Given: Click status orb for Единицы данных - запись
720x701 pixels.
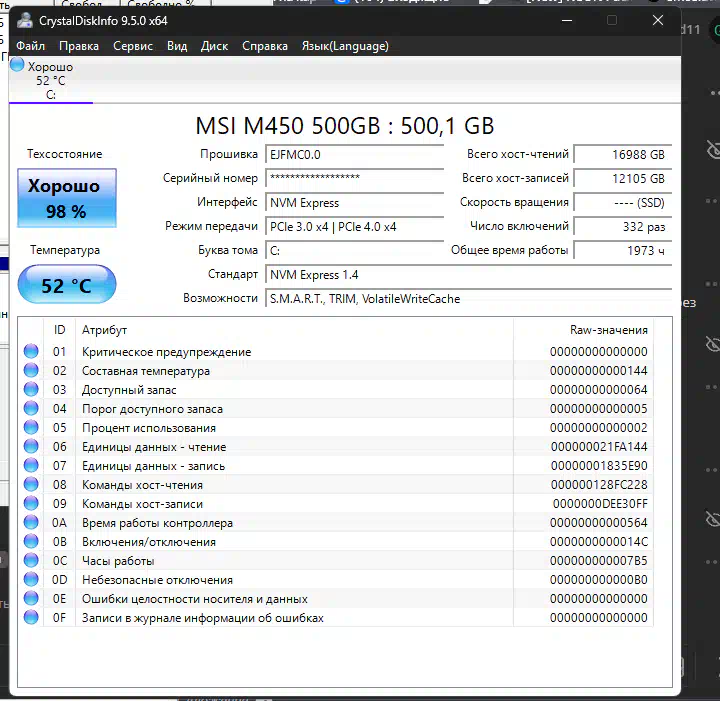Looking at the screenshot, I should click(x=31, y=465).
